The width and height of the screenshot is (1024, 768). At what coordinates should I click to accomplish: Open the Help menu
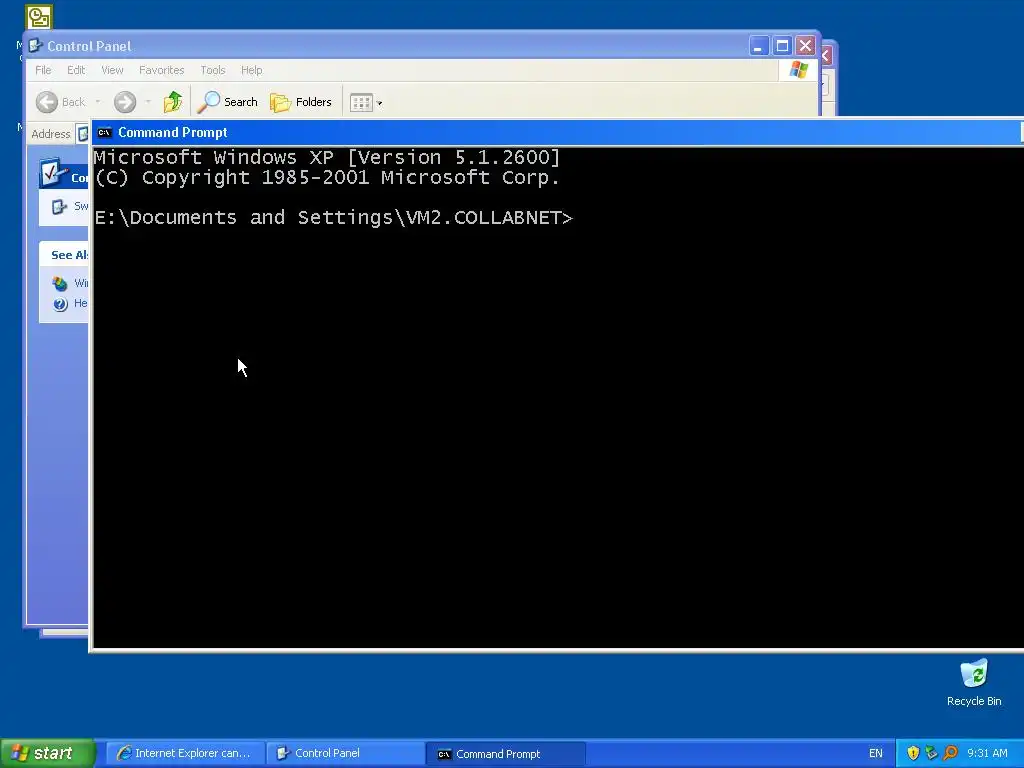pyautogui.click(x=251, y=70)
